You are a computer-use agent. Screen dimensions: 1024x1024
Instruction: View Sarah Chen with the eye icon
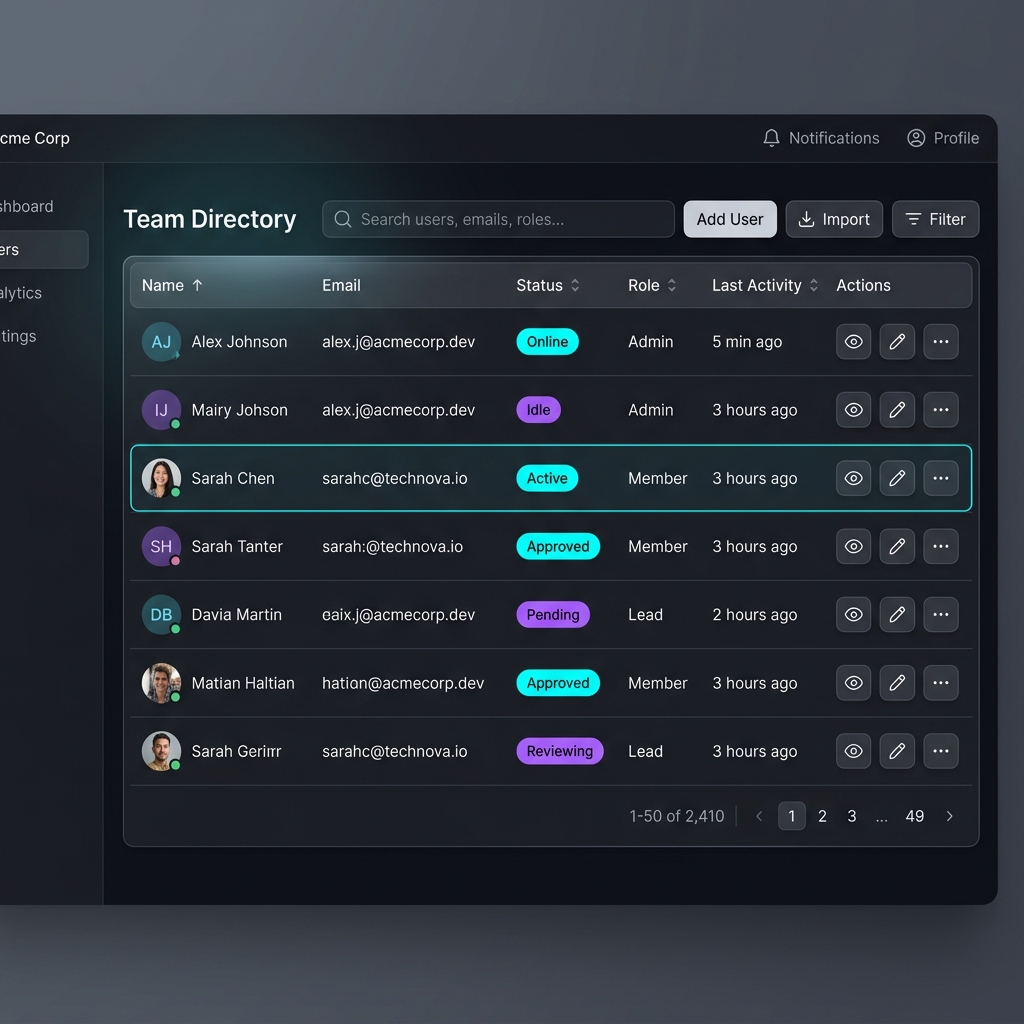[853, 478]
